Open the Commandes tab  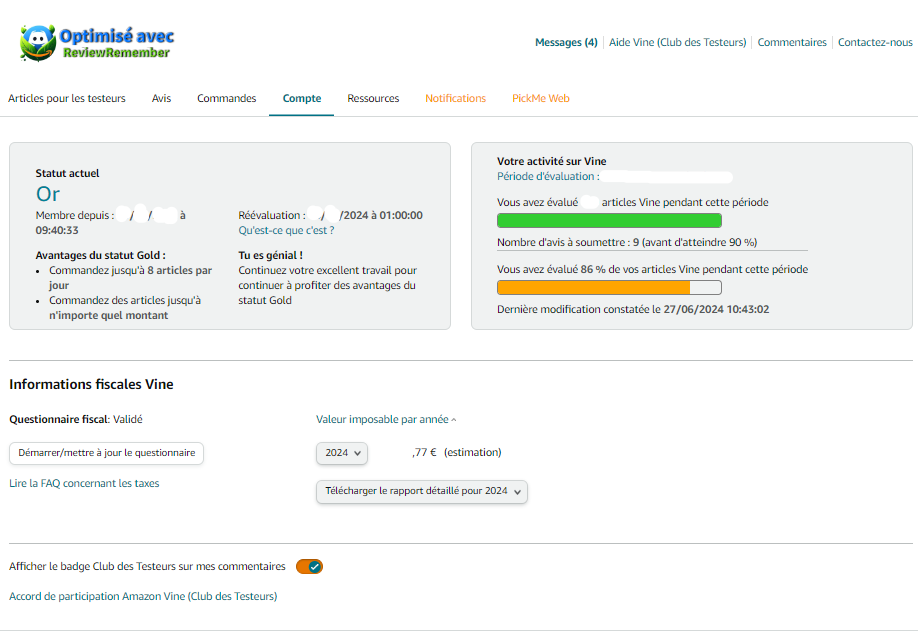pos(226,98)
